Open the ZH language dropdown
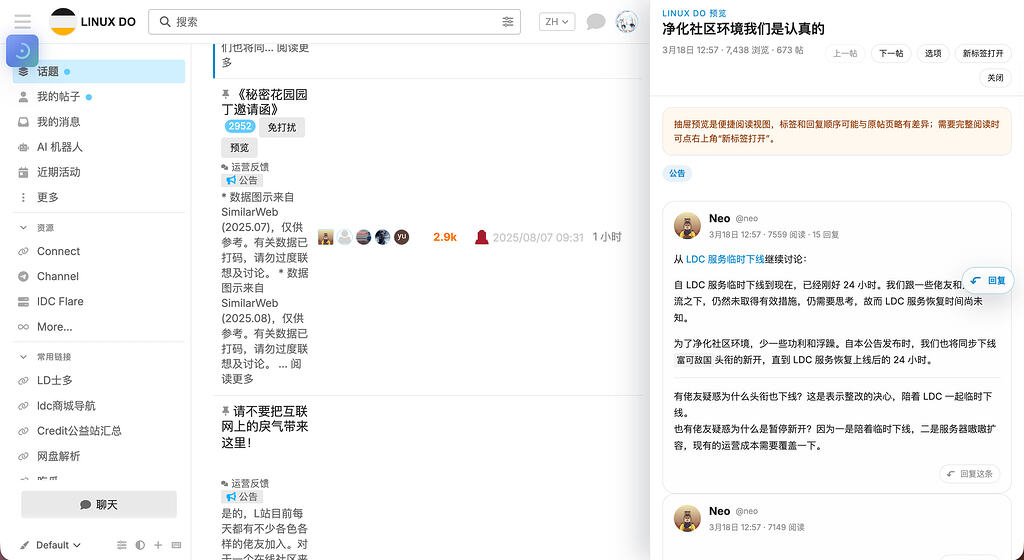 tap(556, 22)
